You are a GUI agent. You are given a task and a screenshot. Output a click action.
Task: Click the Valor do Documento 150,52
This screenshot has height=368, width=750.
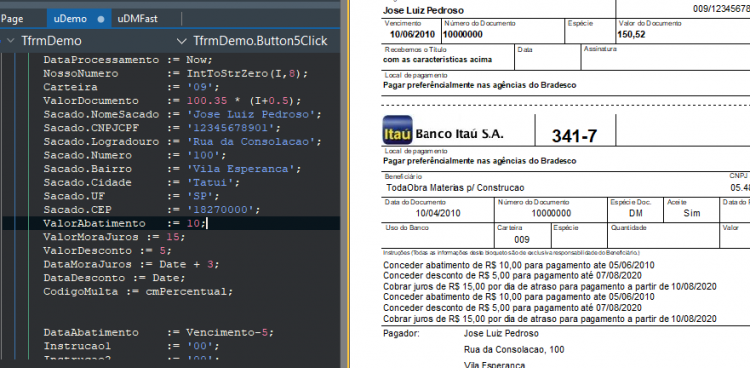click(631, 34)
